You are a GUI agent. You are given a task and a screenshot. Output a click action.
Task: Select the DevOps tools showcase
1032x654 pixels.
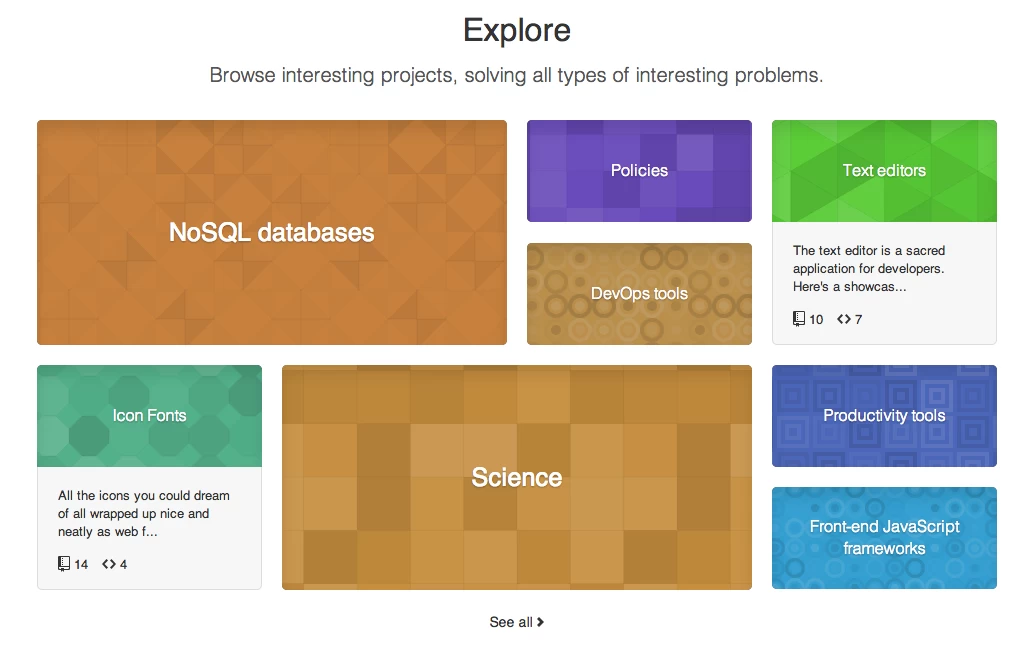coord(639,294)
